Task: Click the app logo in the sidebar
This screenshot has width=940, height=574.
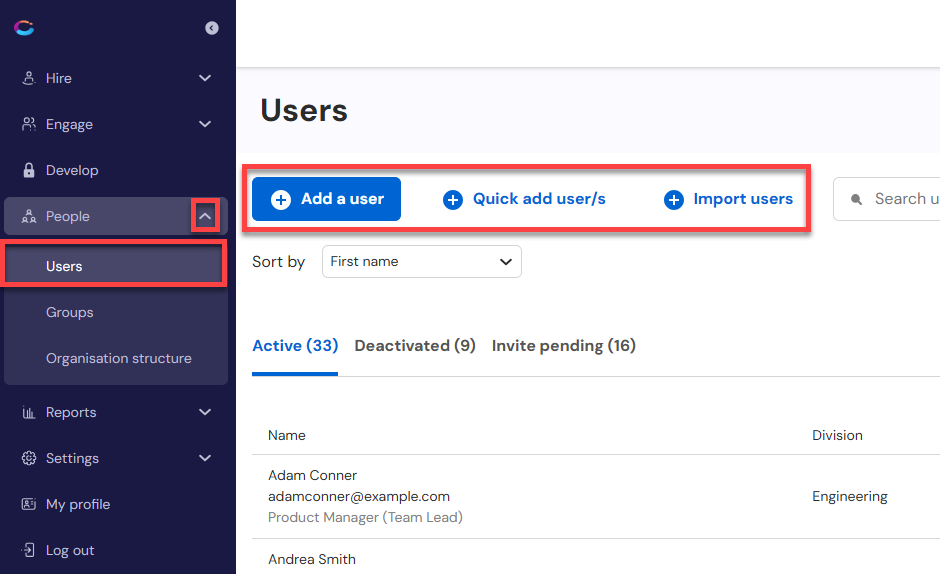Action: (25, 28)
